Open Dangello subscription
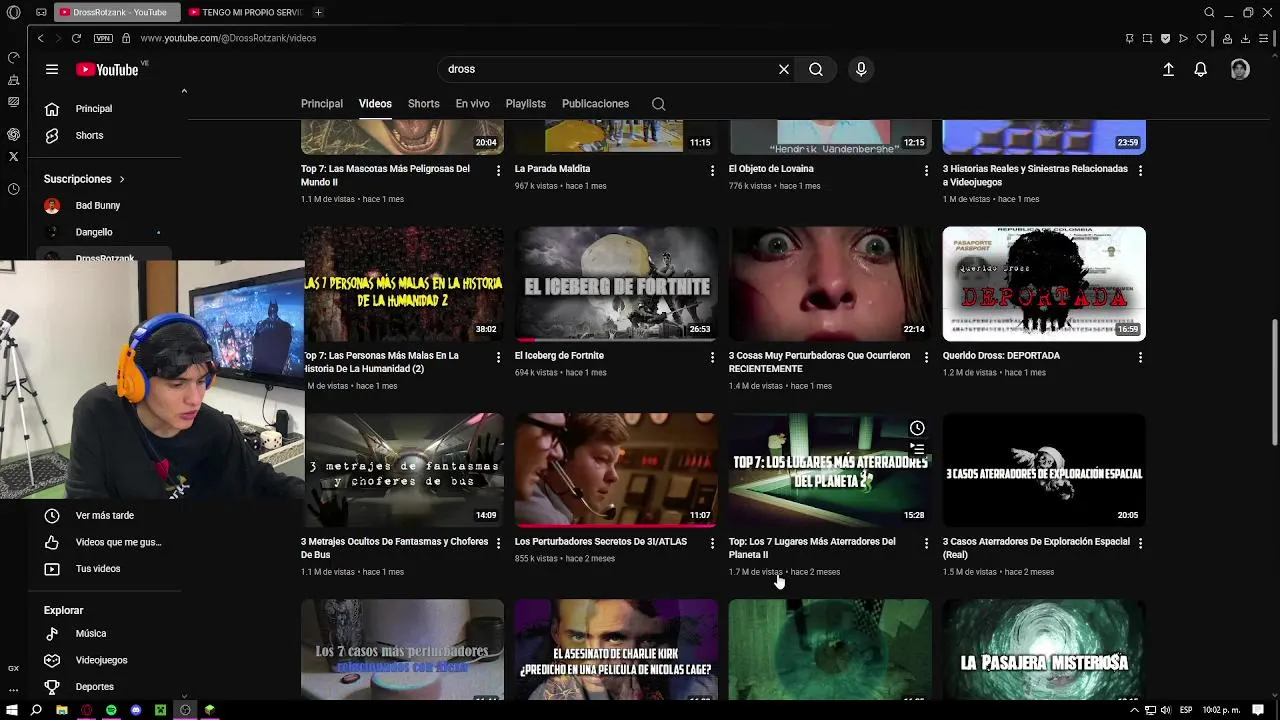Screen dimensions: 1280x720 104,232
